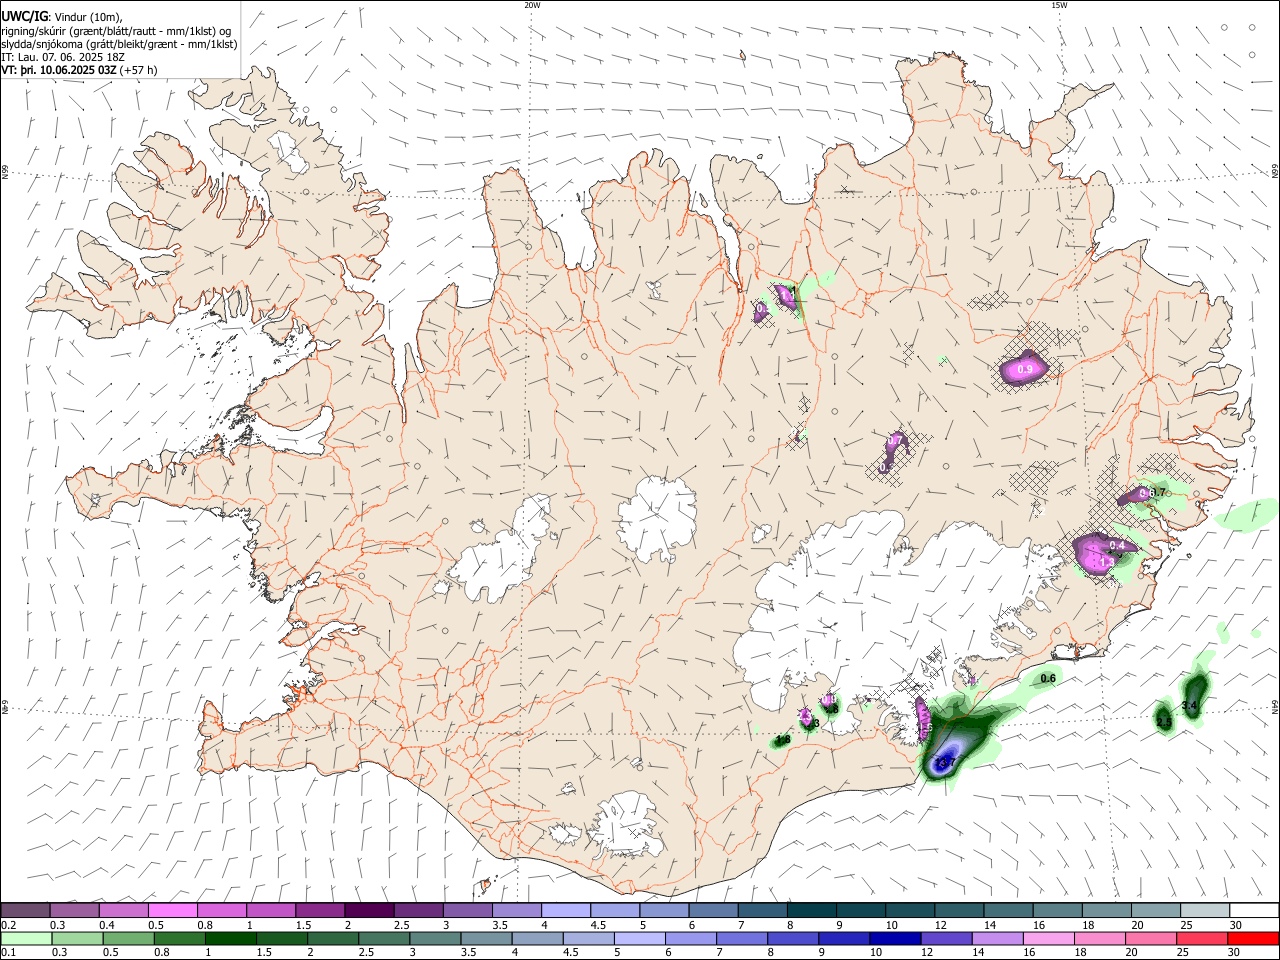Select the pale green swatch labeled 0.1

coord(26,938)
